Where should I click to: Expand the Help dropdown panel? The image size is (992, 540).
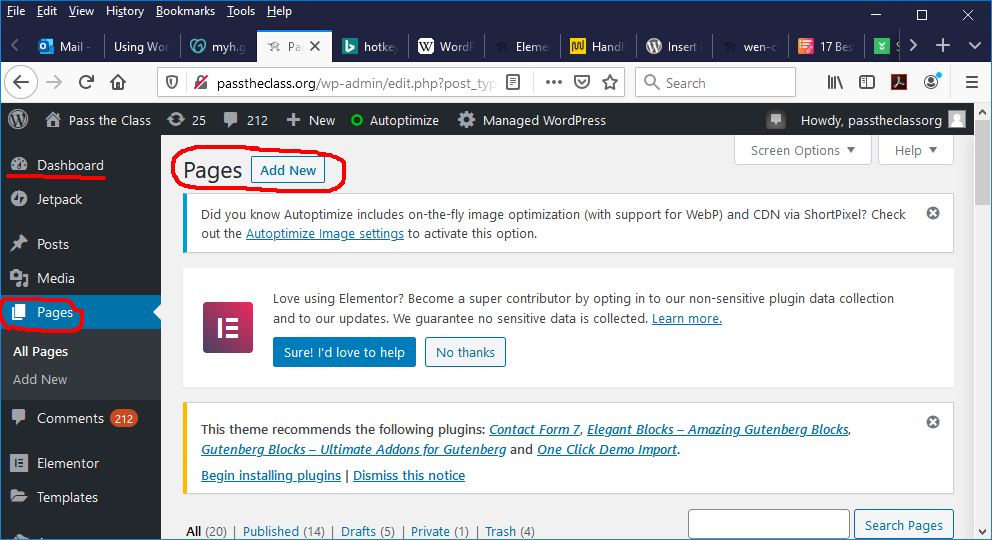915,150
